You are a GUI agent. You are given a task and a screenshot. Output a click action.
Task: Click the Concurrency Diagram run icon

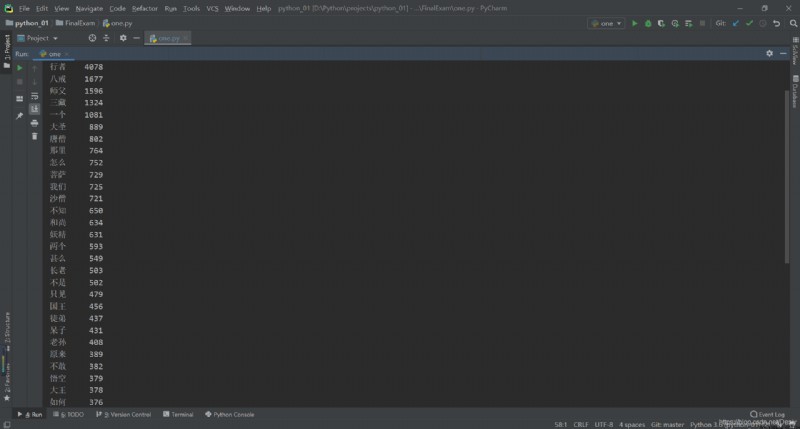[688, 23]
